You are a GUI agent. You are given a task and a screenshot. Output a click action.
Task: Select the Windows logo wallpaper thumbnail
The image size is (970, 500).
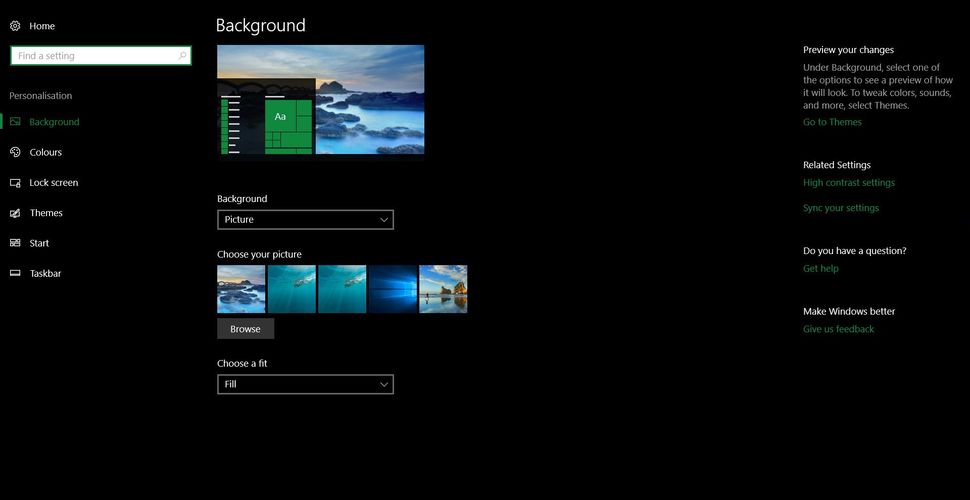[x=393, y=289]
